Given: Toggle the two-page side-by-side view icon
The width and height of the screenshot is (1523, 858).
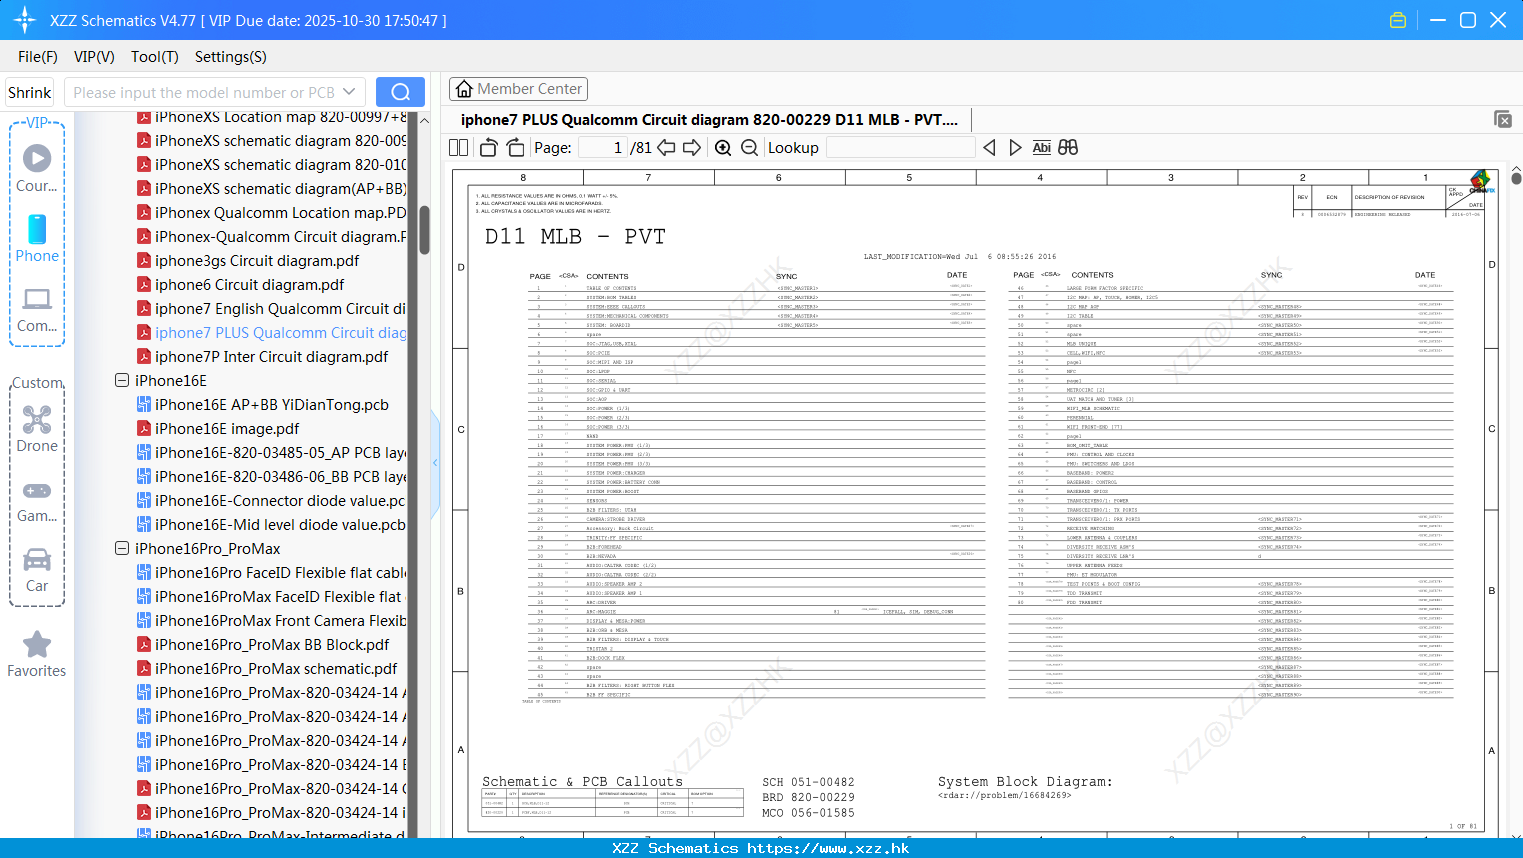Looking at the screenshot, I should (459, 148).
